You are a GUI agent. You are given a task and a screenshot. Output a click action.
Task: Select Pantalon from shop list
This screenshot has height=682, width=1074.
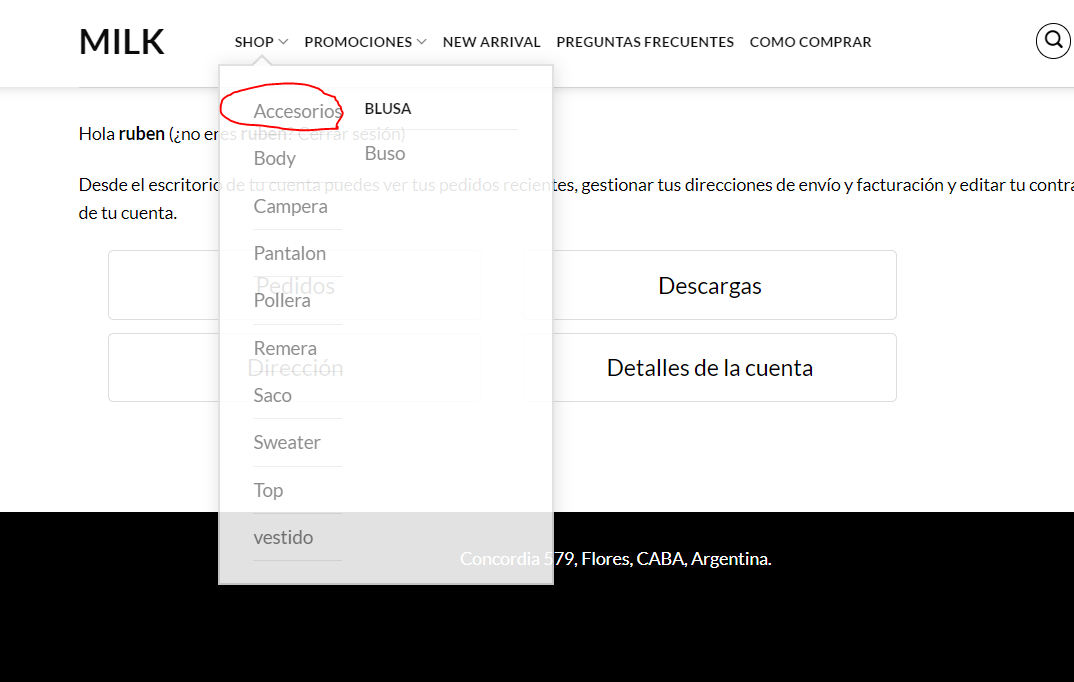290,253
